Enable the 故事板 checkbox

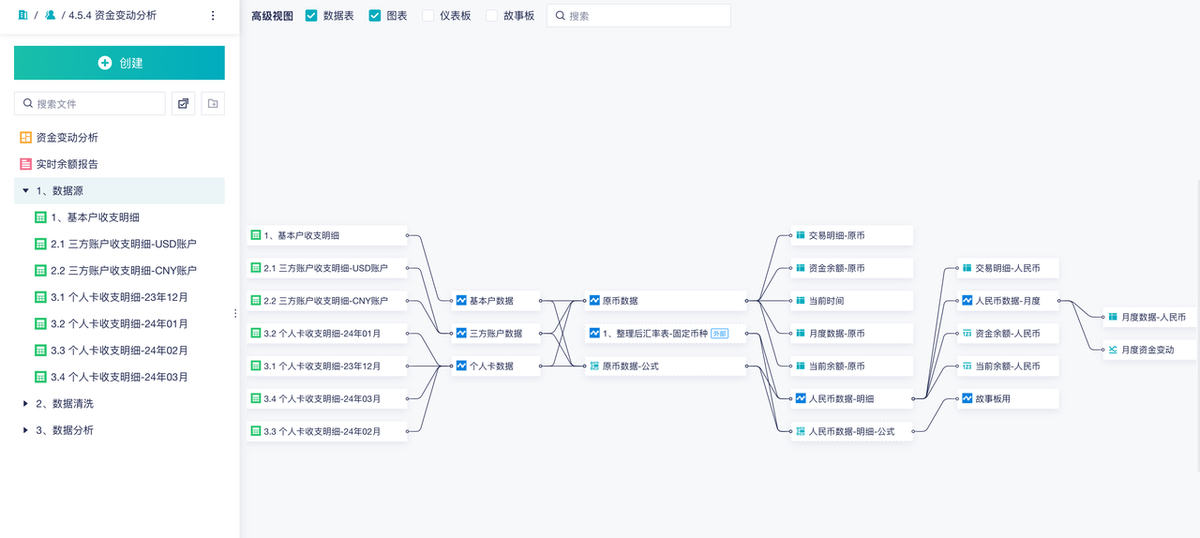[492, 16]
